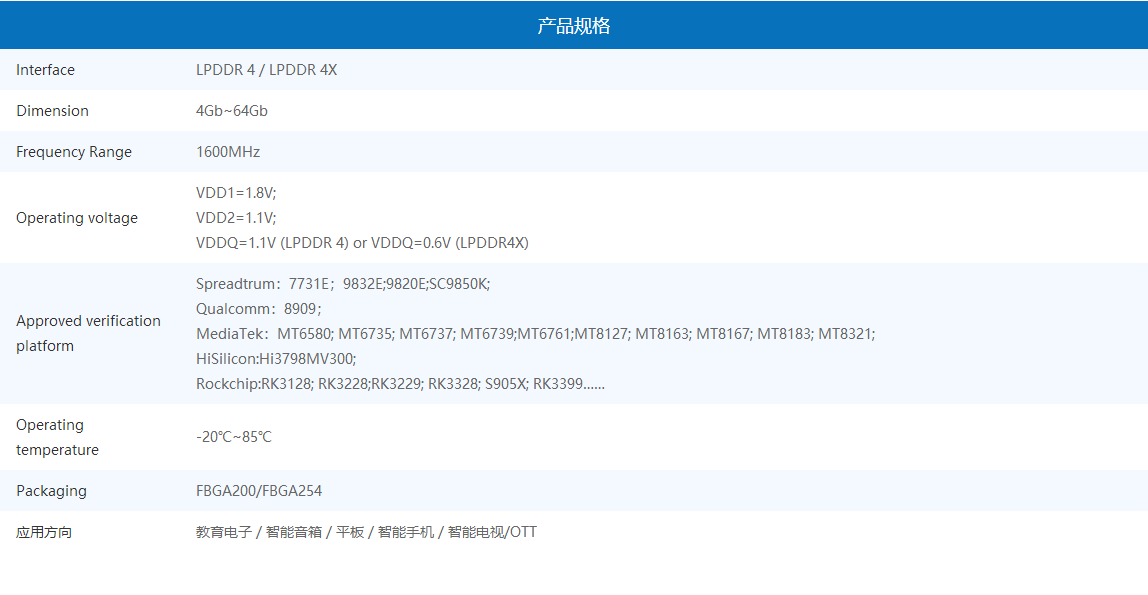Click the MediaTek platform list line
Screen dimensions: 1148x595
536,334
